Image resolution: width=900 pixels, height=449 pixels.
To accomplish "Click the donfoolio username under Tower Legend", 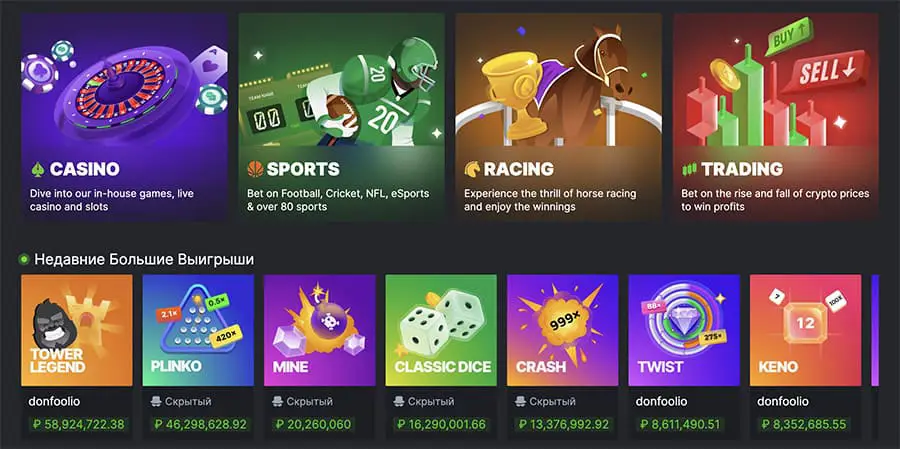I will 53,401.
